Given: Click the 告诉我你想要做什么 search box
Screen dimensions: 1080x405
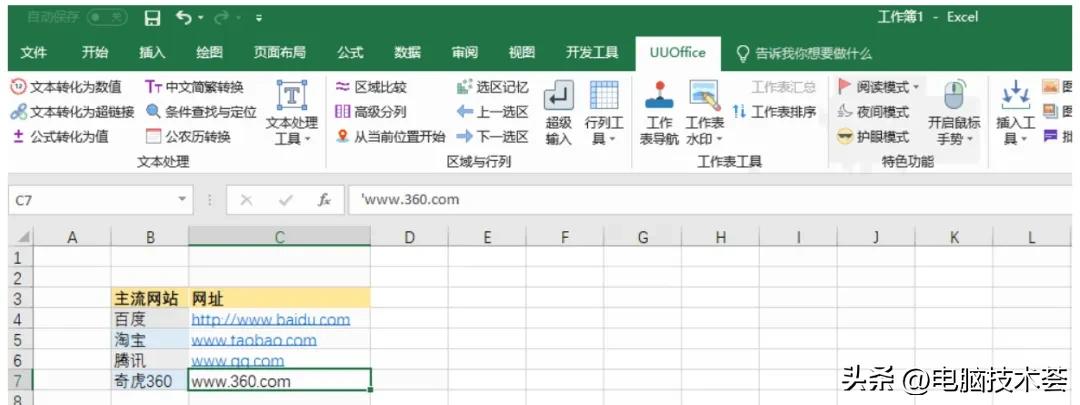Looking at the screenshot, I should point(804,53).
